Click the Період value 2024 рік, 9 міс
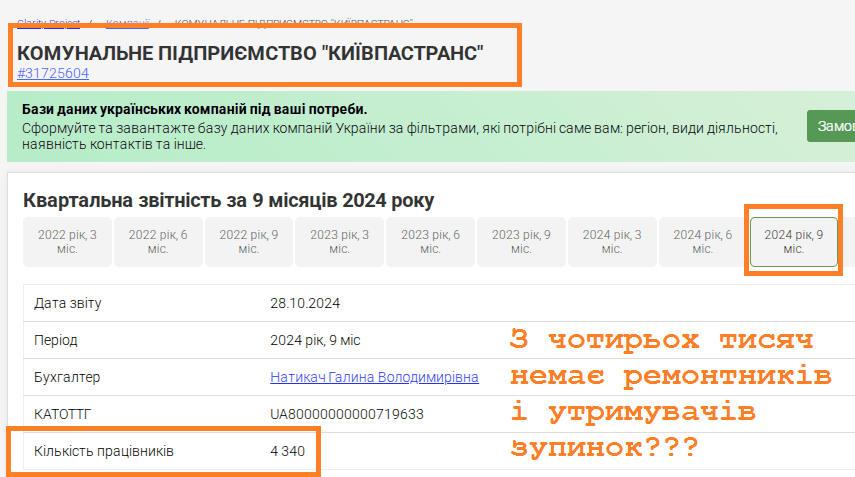Screen dimensions: 855x477 coord(315,340)
